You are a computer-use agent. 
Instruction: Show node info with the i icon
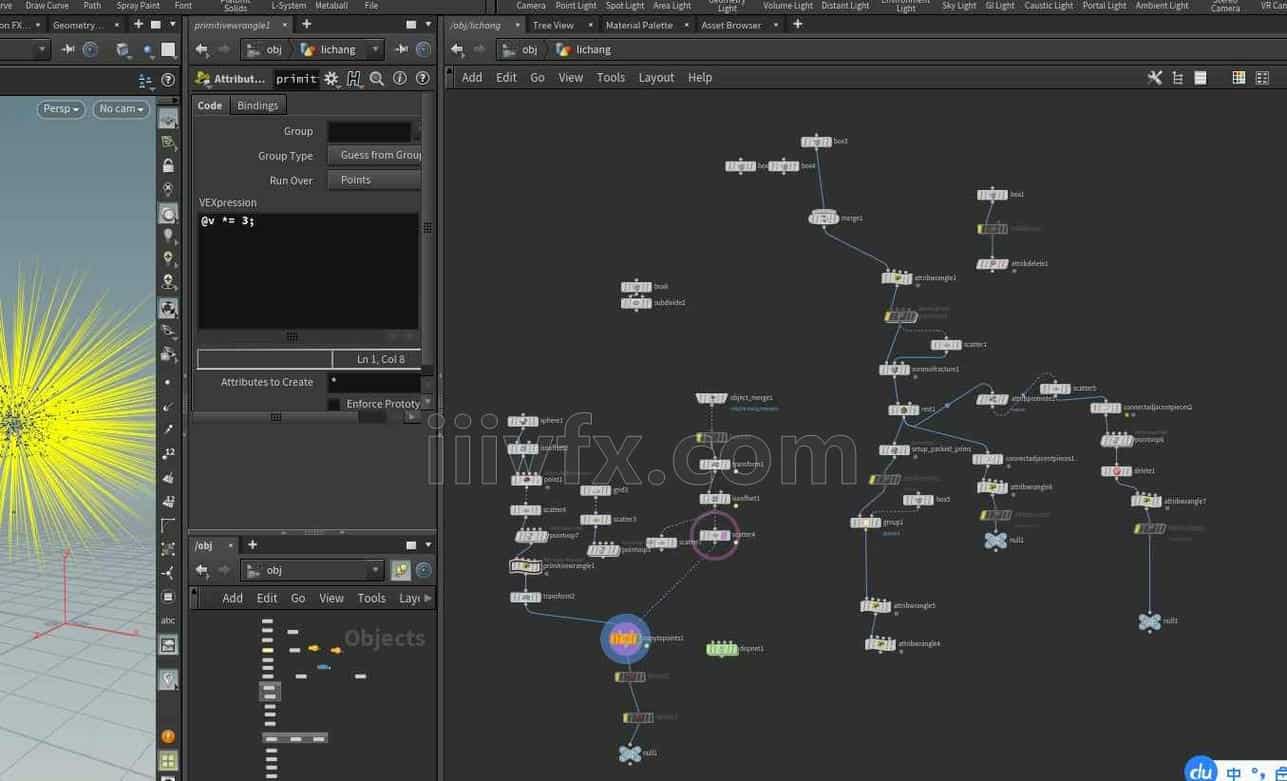coord(399,78)
